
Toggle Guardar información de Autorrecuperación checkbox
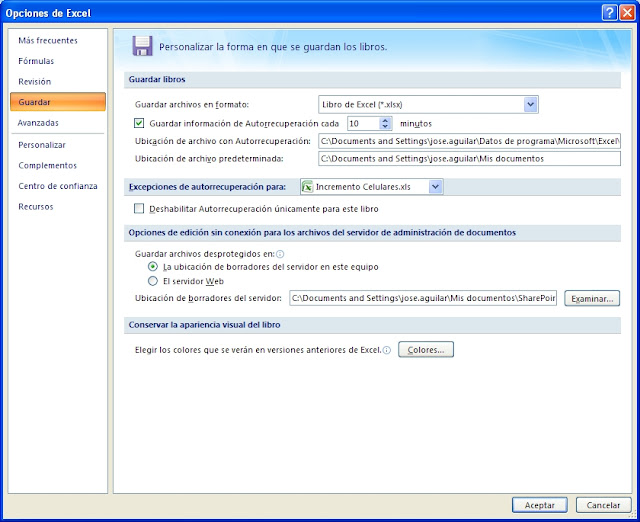139,123
